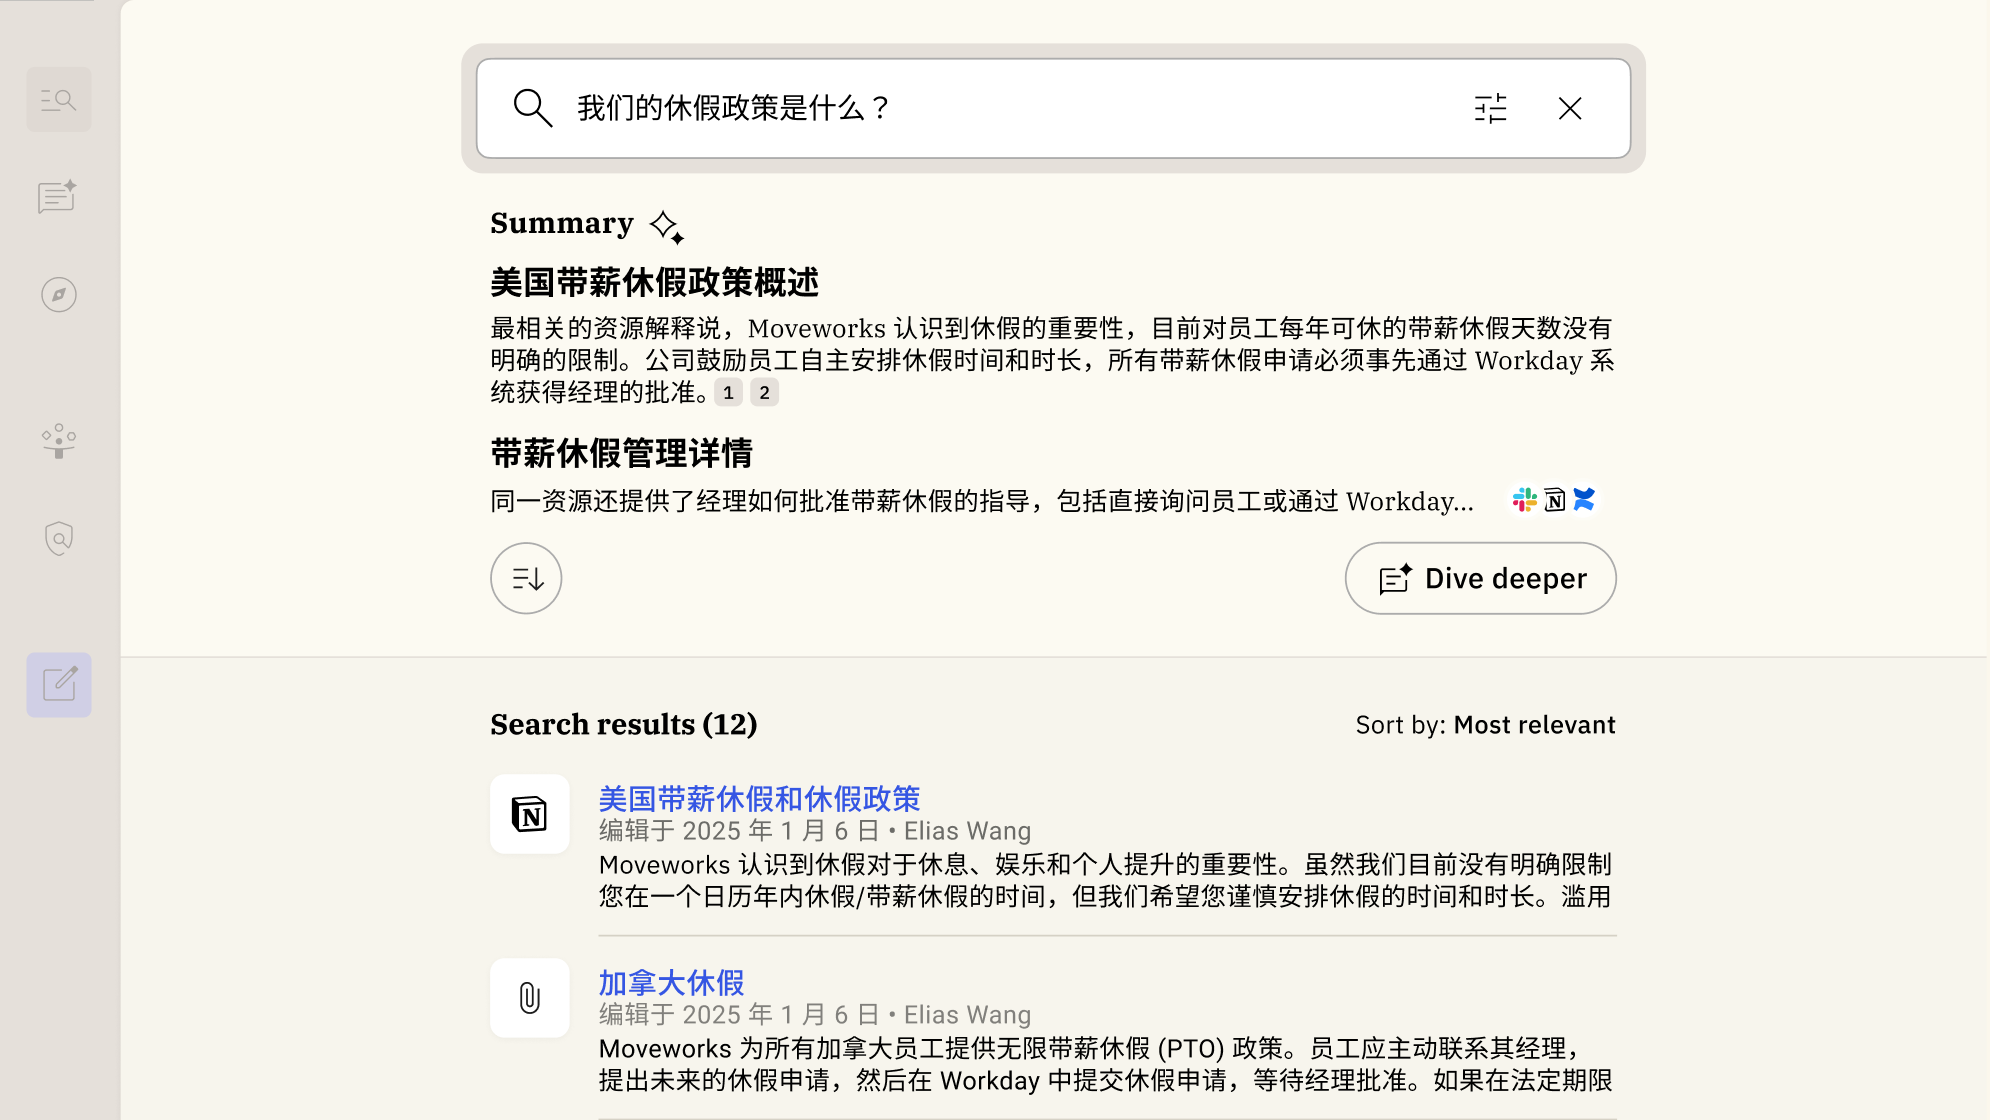The width and height of the screenshot is (1990, 1120).
Task: Click the first result's date and author line
Action: pyautogui.click(x=815, y=831)
